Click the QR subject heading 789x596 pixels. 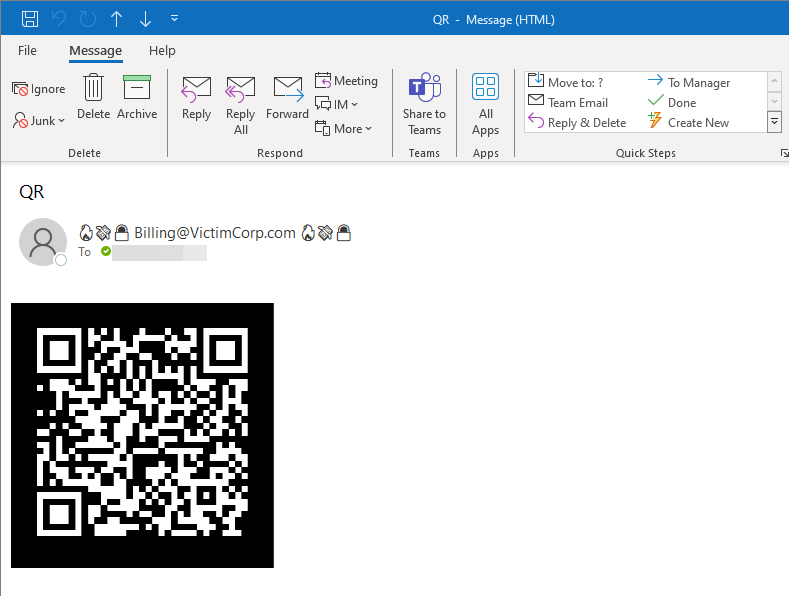click(x=32, y=192)
